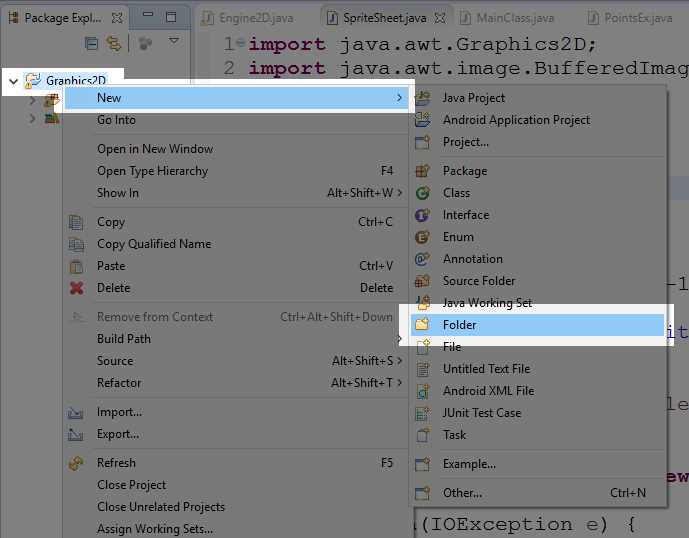Click the Java Project icon
689x538 pixels.
click(423, 98)
